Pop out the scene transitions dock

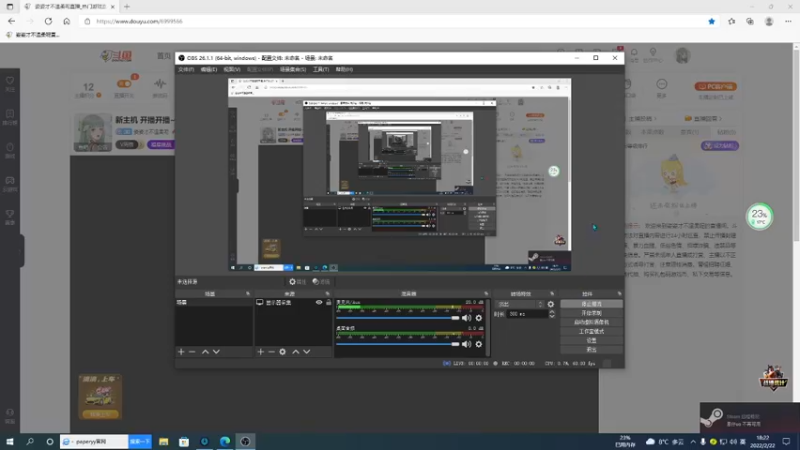tap(552, 294)
